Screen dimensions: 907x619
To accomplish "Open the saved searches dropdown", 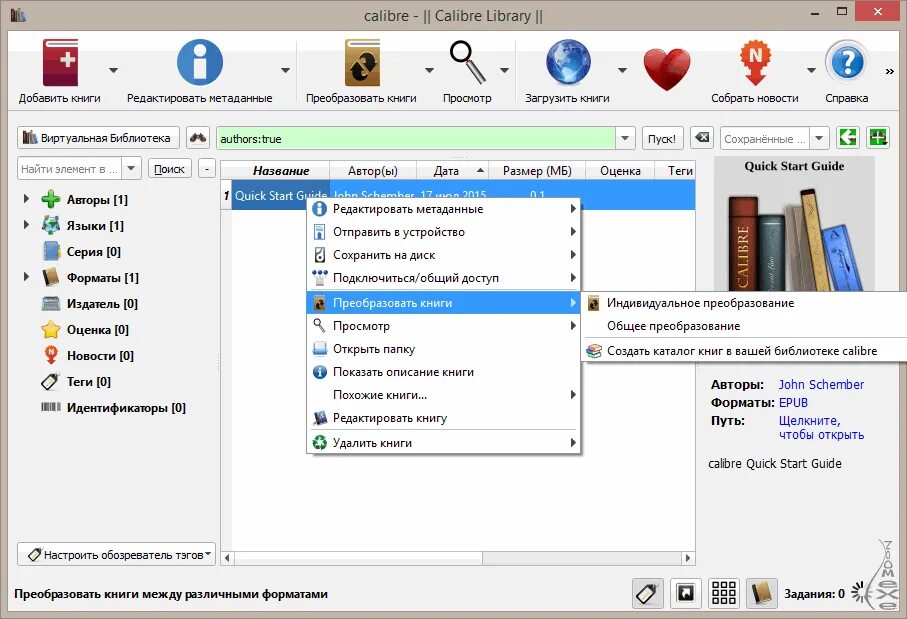I will tap(819, 138).
